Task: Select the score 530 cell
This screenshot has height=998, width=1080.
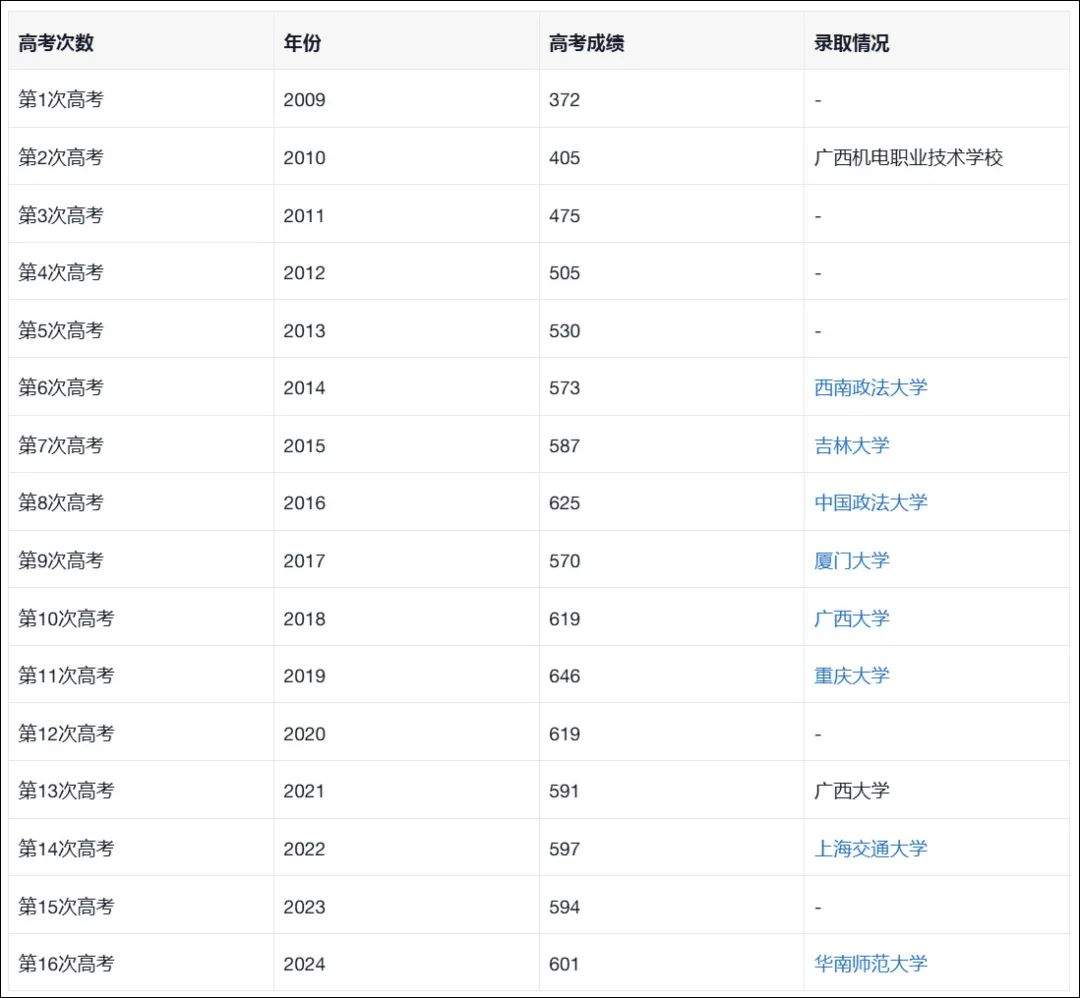Action: (x=672, y=330)
